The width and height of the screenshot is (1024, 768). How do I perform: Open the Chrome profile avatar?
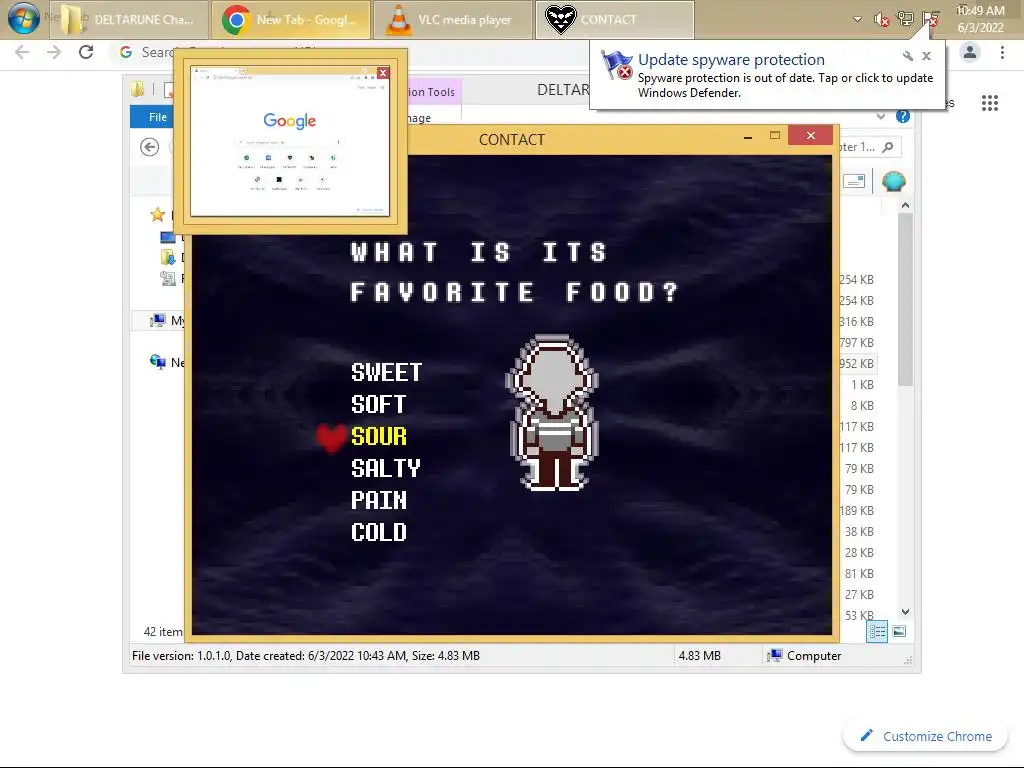(x=970, y=52)
